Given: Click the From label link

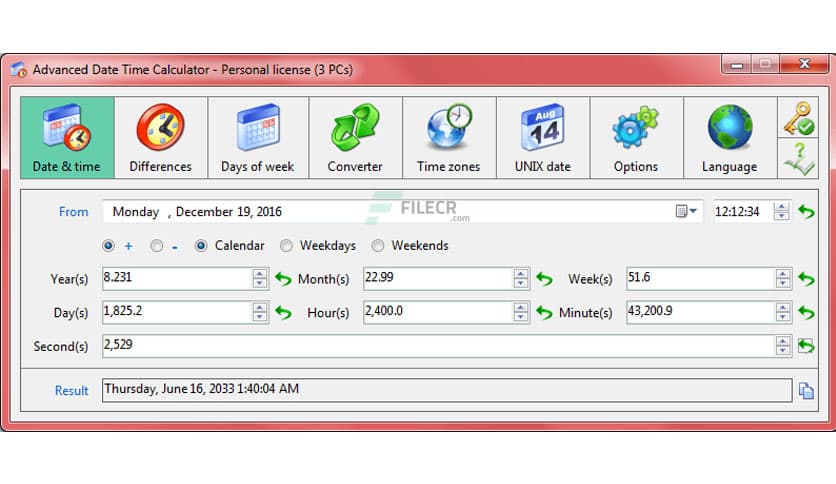Looking at the screenshot, I should tap(74, 212).
